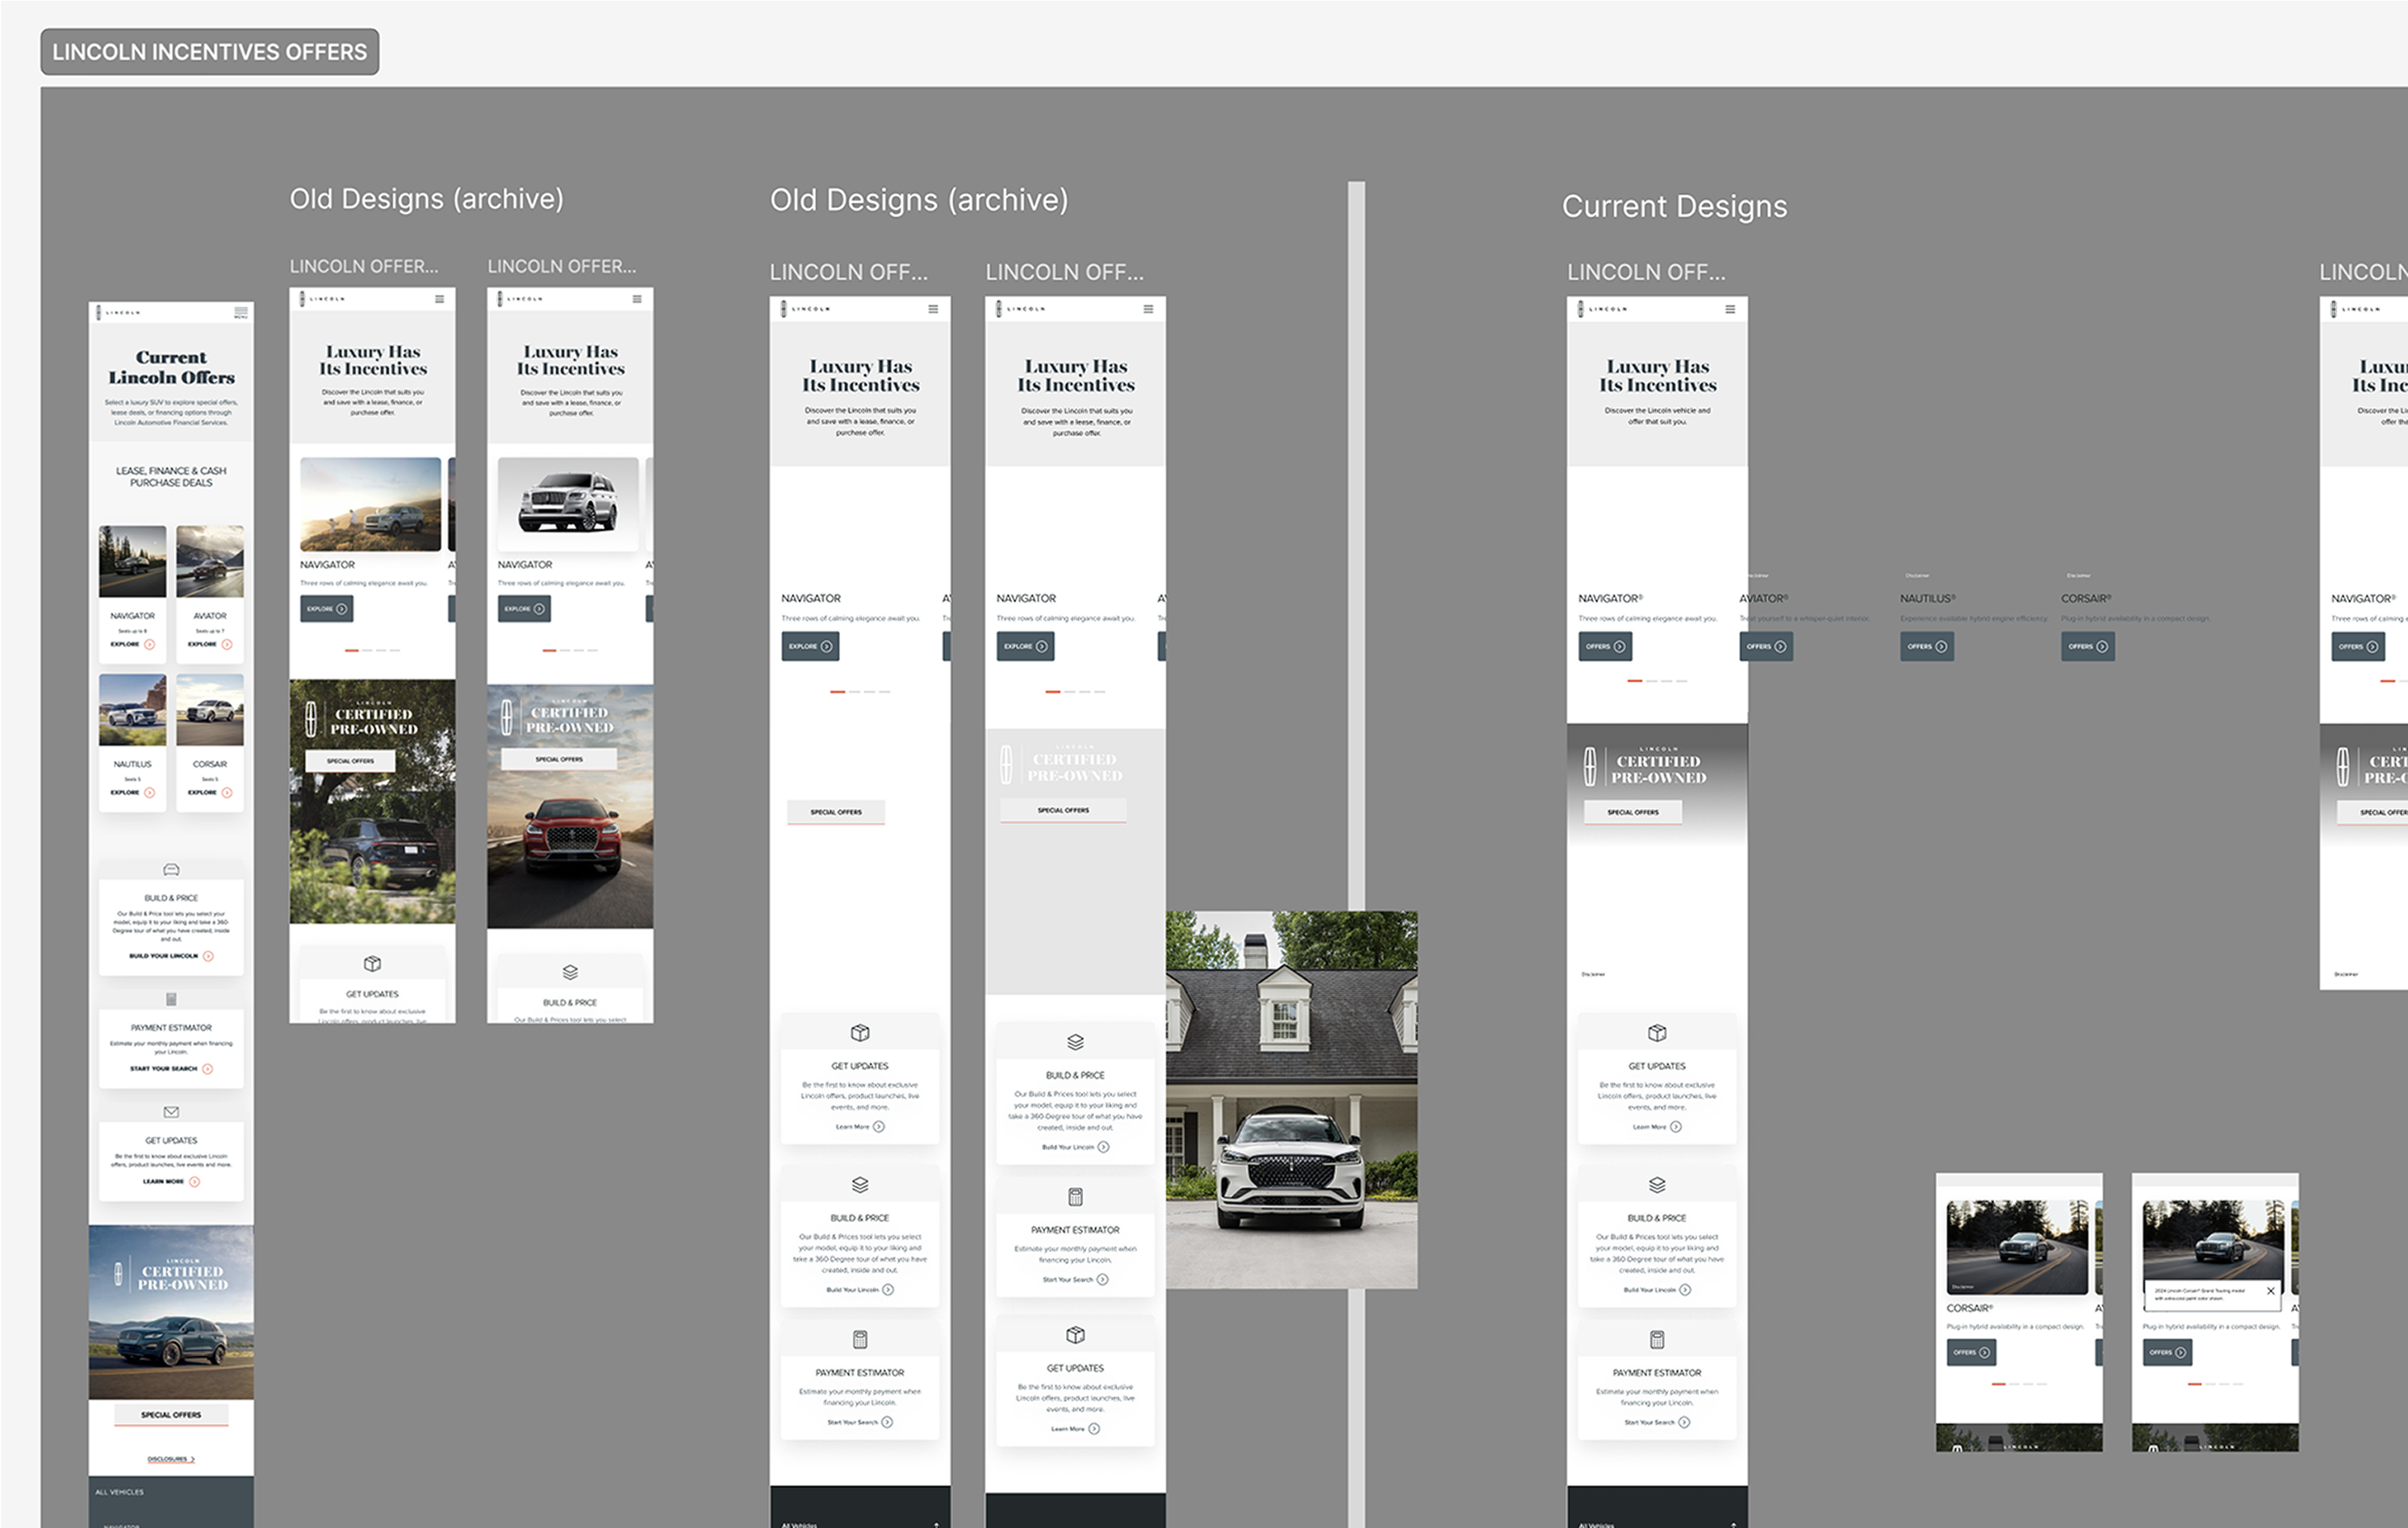Click car icon above Build & Price in leftmost frame
Viewport: 2408px width, 1528px height.
[171, 869]
